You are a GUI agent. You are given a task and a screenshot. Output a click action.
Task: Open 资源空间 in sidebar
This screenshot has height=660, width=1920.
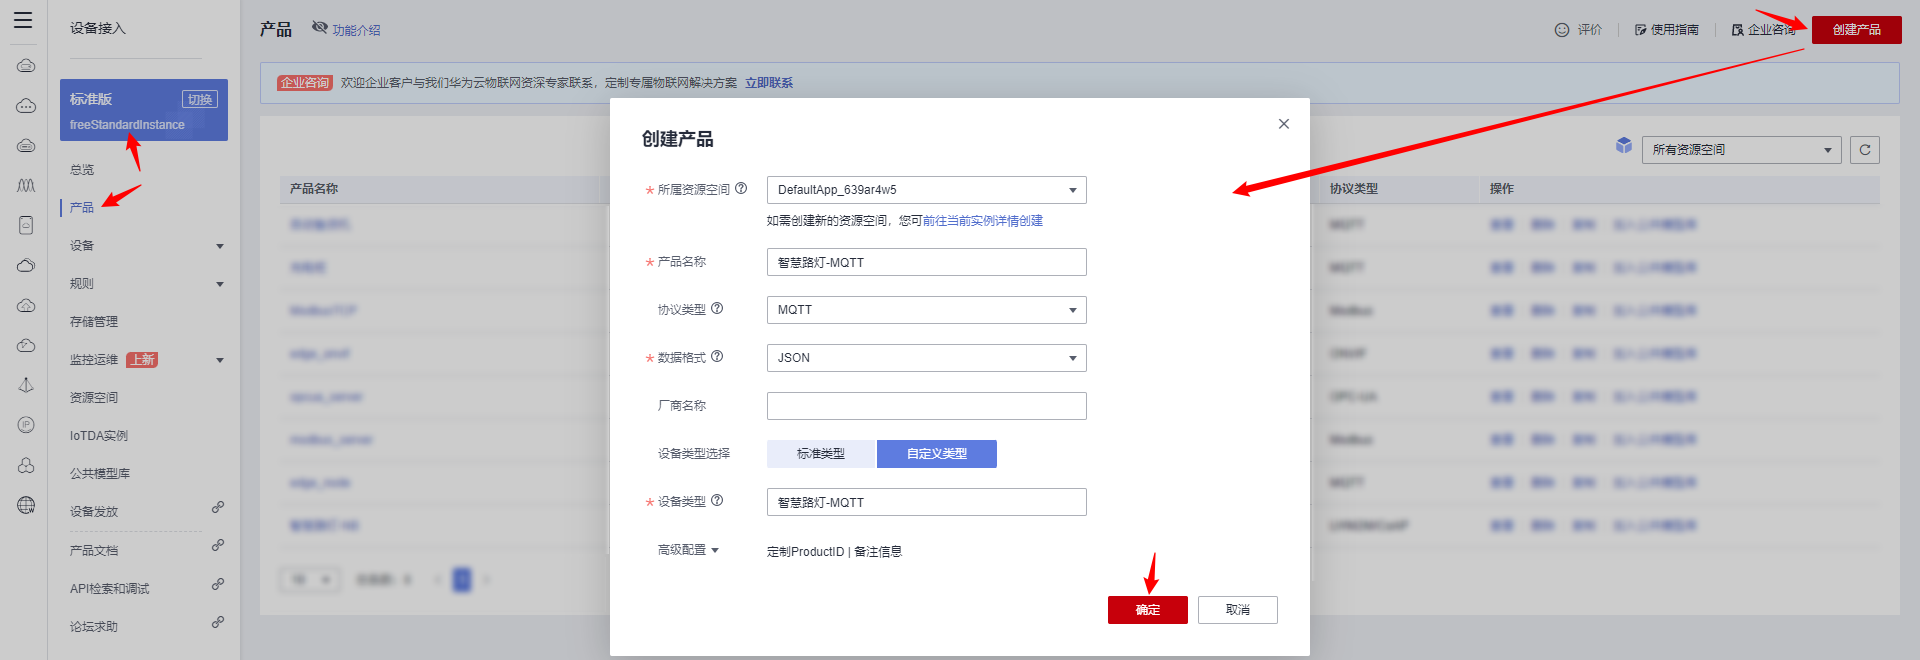(94, 398)
